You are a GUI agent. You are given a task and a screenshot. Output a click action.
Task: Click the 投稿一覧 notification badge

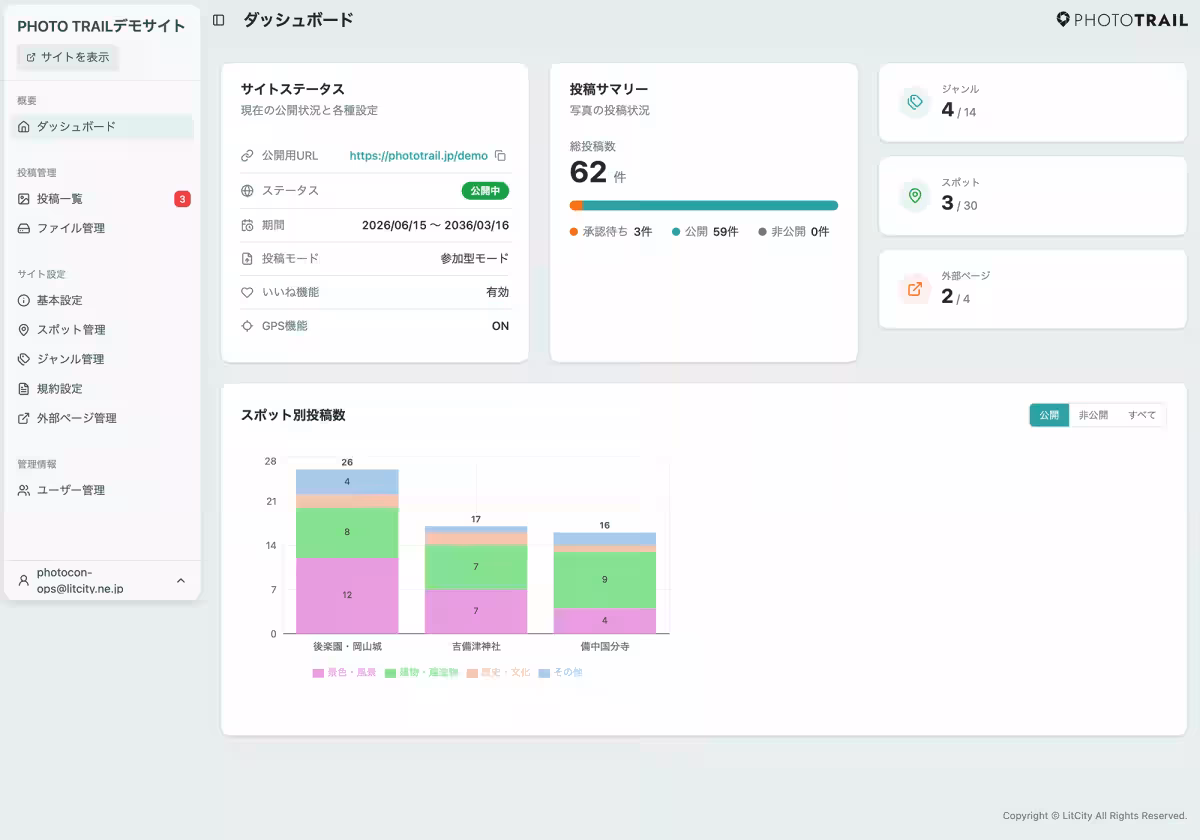(182, 199)
